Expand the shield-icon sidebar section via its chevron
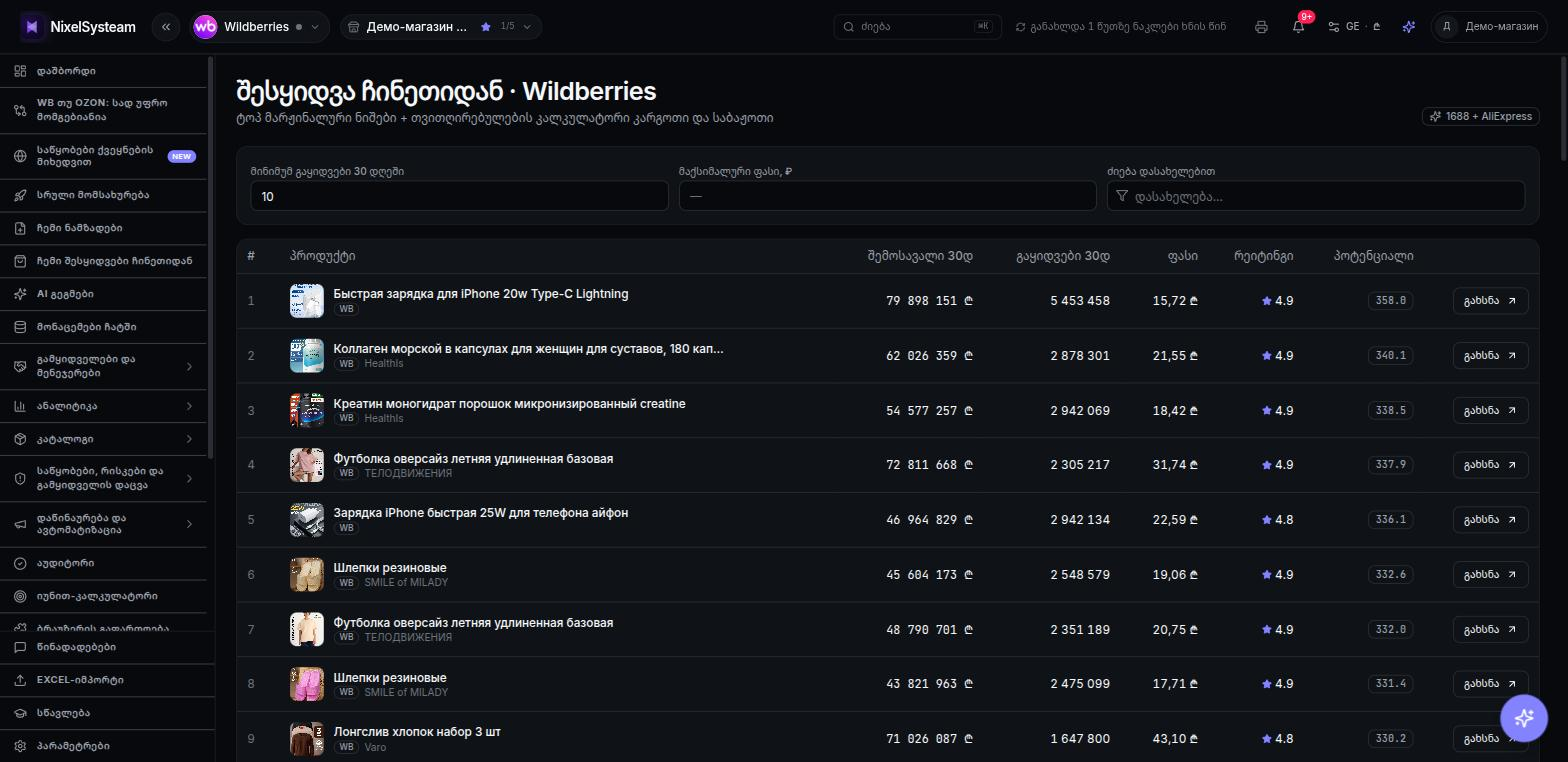The height and width of the screenshot is (762, 1568). click(190, 478)
